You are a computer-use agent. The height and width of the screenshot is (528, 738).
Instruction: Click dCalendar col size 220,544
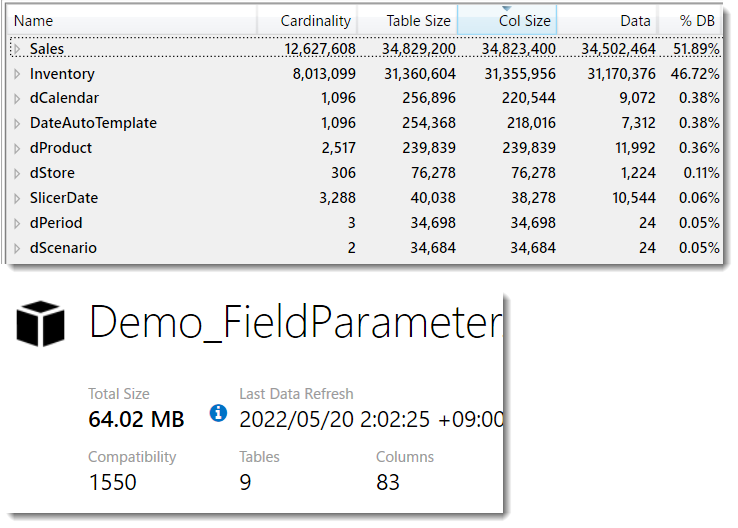click(529, 98)
